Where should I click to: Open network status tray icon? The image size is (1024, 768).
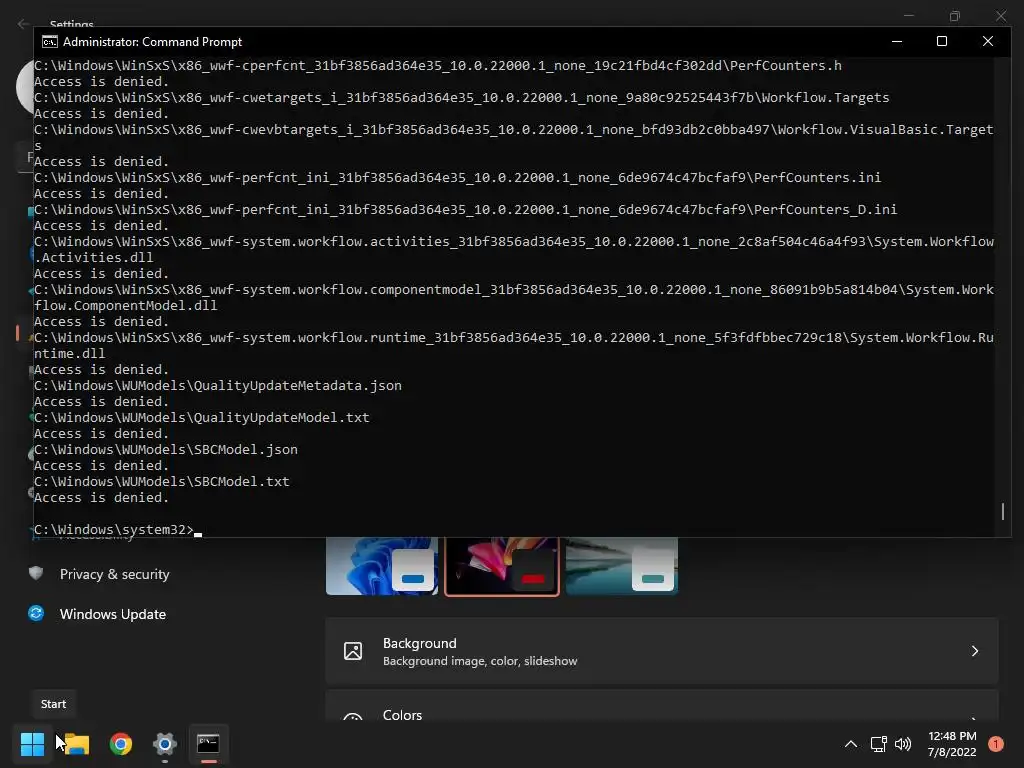coord(878,744)
